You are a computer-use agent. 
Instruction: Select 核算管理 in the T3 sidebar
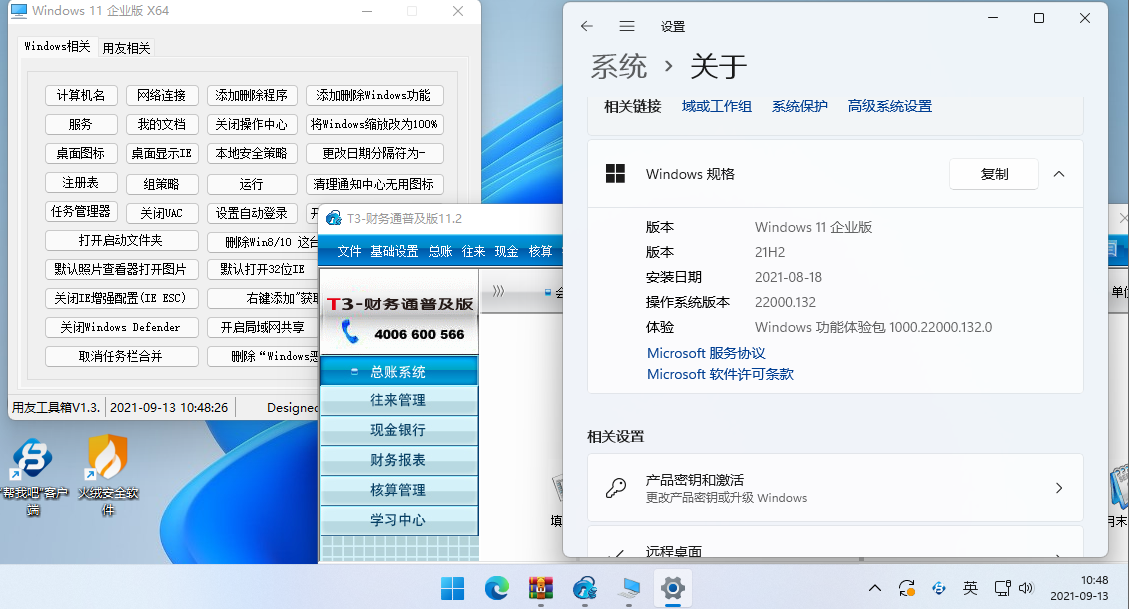coord(398,490)
